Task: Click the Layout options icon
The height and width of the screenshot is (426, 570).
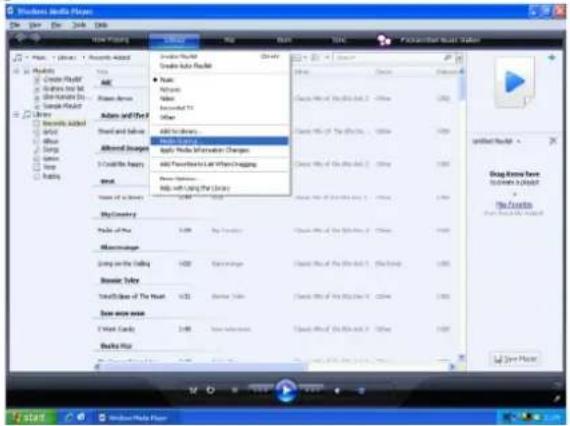Action: (x=315, y=57)
